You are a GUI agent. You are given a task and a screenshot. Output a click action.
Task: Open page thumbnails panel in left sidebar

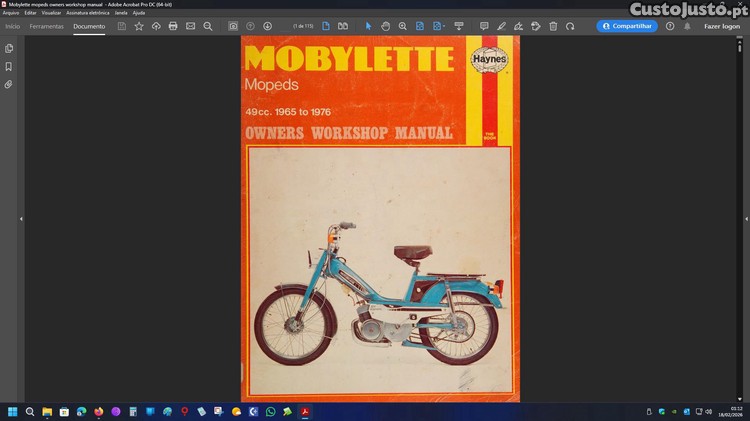pyautogui.click(x=9, y=48)
